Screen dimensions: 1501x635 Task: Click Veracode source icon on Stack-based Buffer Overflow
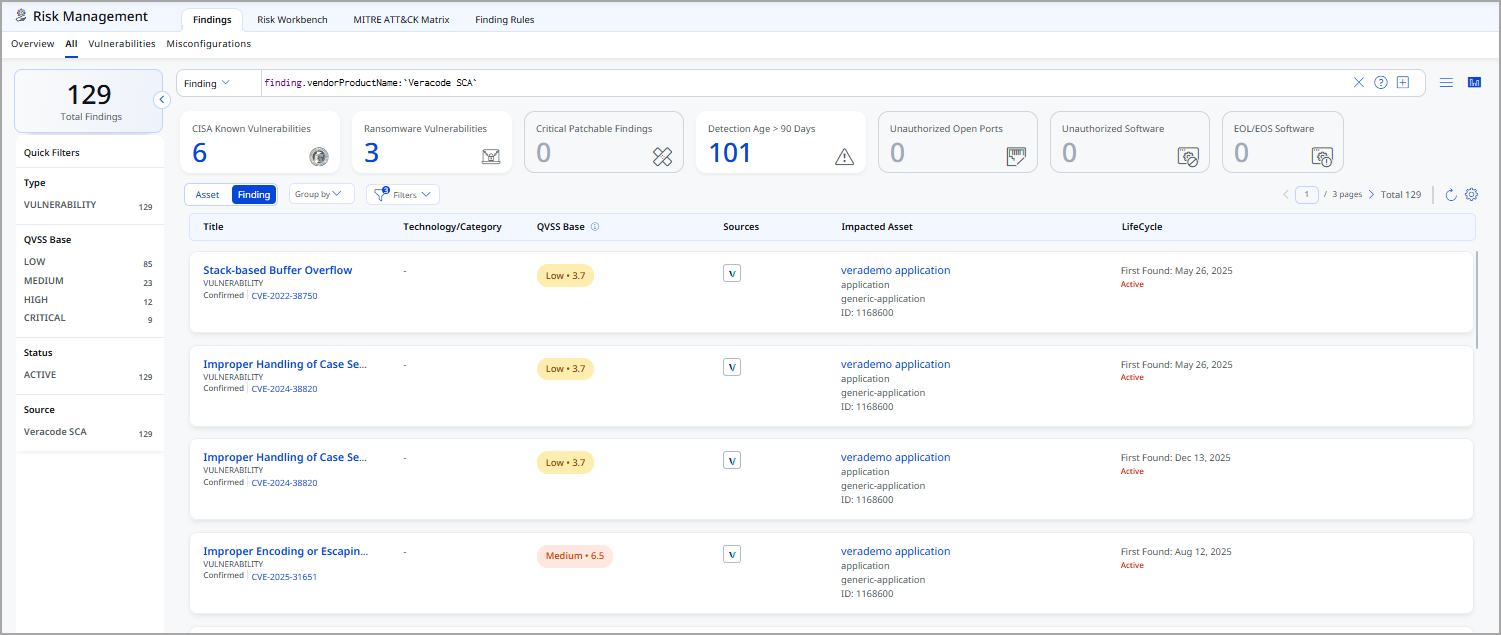pyautogui.click(x=732, y=273)
